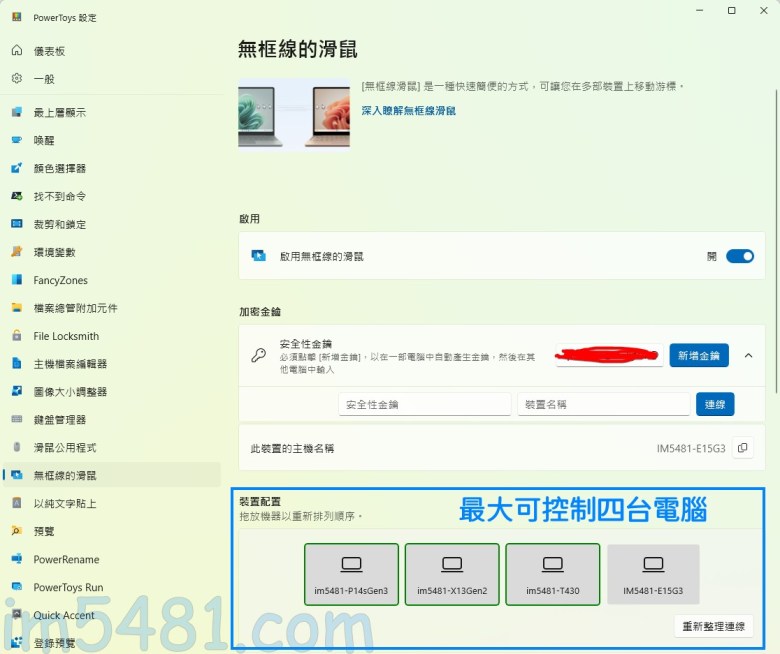Click the PowerToys Run icon
Viewport: 780px width, 654px height.
(x=17, y=586)
